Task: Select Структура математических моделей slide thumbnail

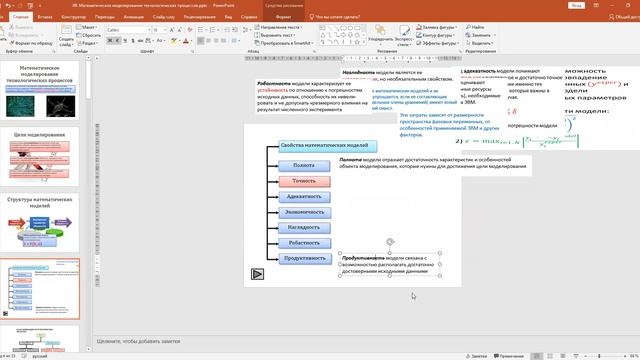Action: [x=40, y=222]
